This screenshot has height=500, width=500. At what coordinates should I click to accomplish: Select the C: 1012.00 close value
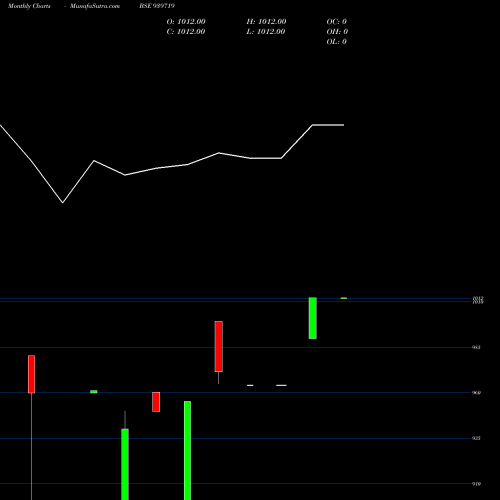coord(186,32)
